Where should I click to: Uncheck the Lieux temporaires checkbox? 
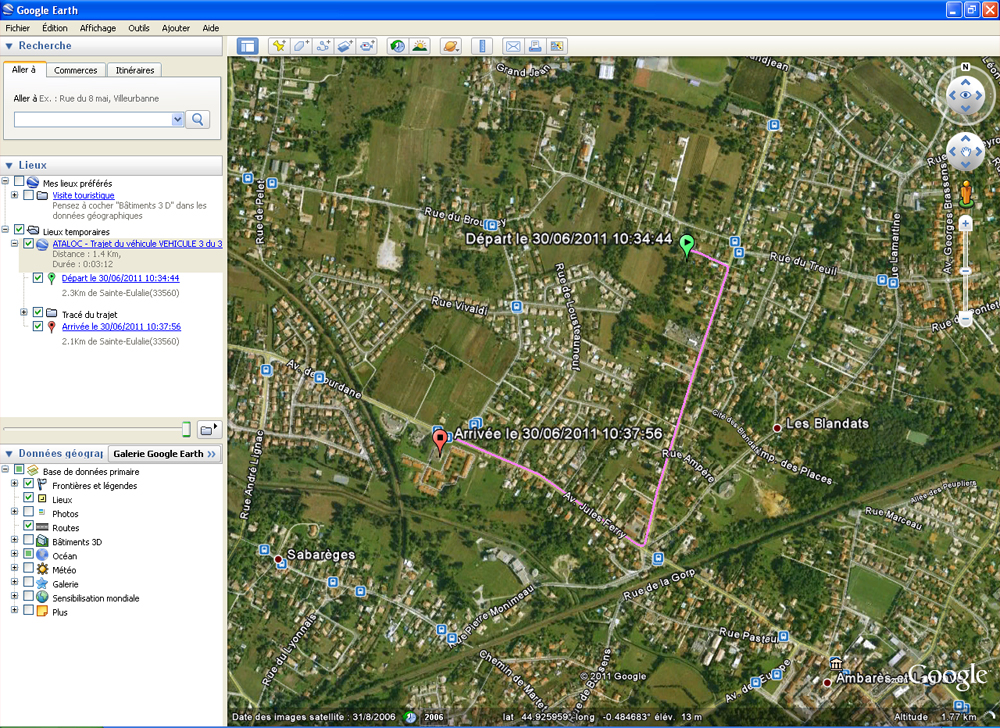coord(19,230)
